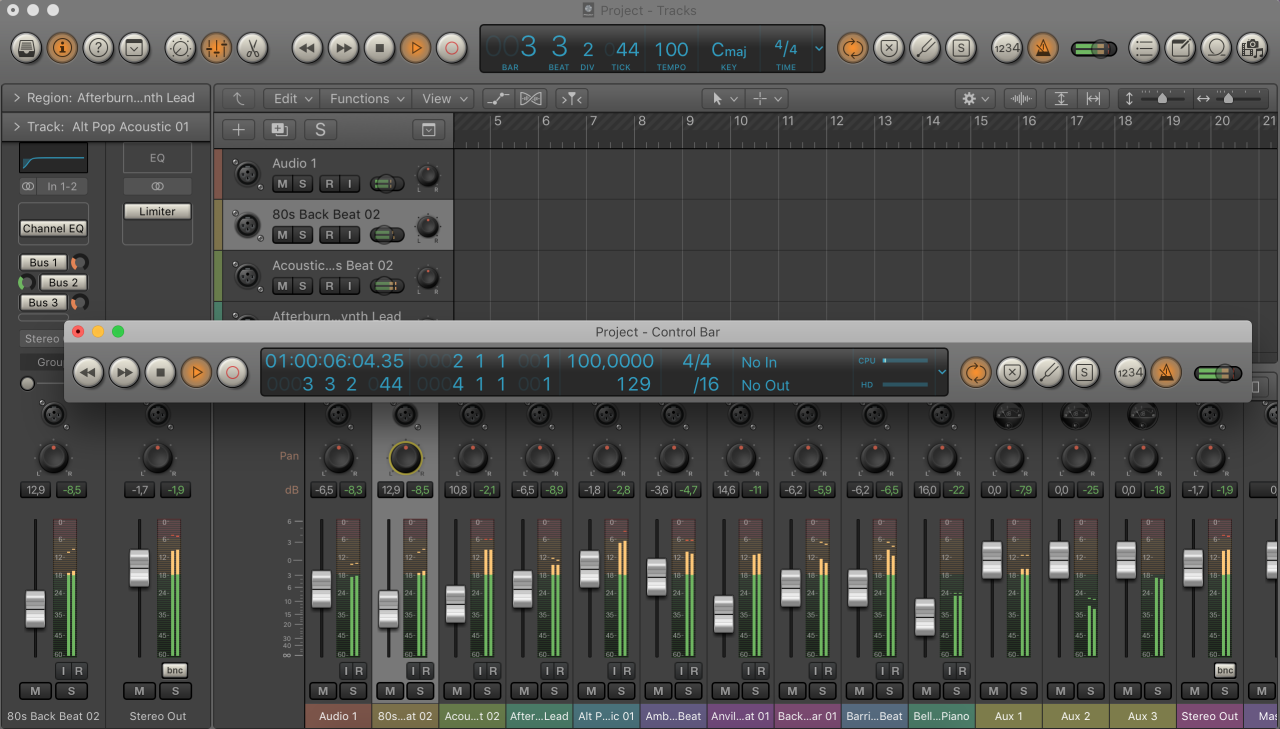
Task: Click the Cmaj key signature in the LCD
Action: pos(729,49)
